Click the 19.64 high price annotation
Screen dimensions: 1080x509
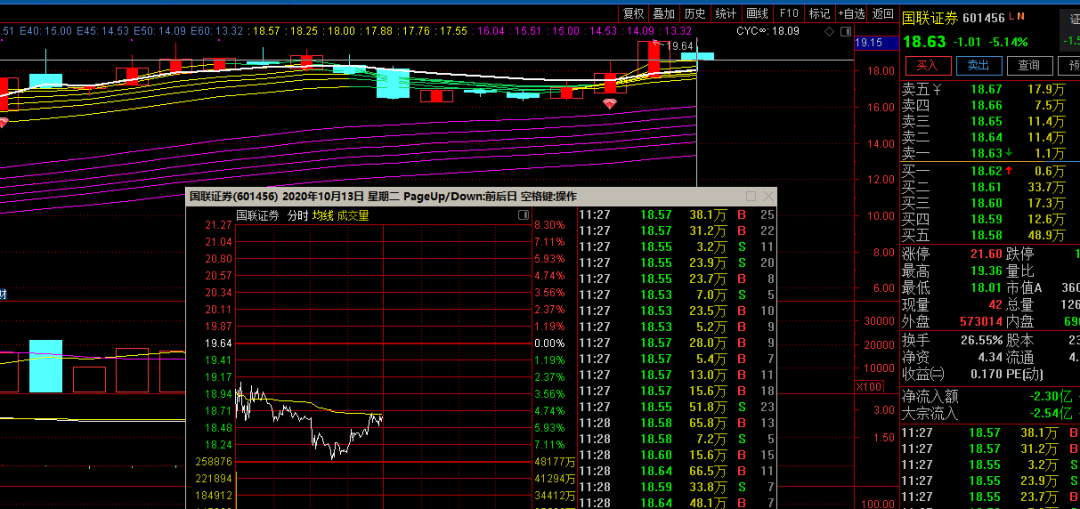tap(678, 46)
